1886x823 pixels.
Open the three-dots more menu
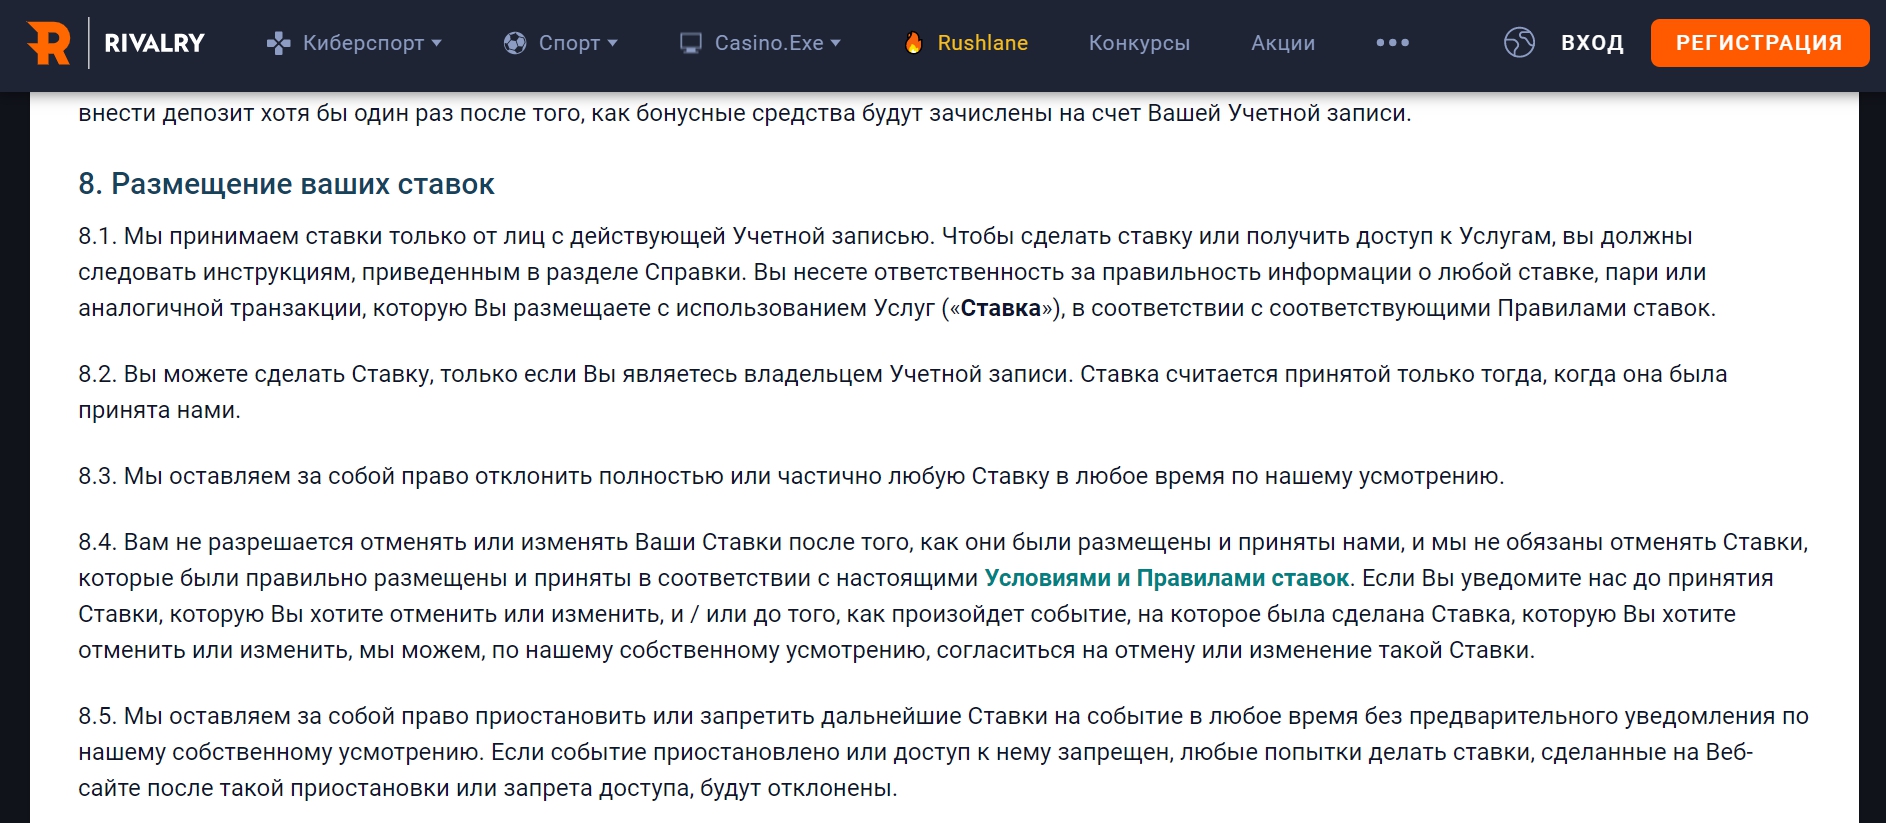pos(1392,43)
